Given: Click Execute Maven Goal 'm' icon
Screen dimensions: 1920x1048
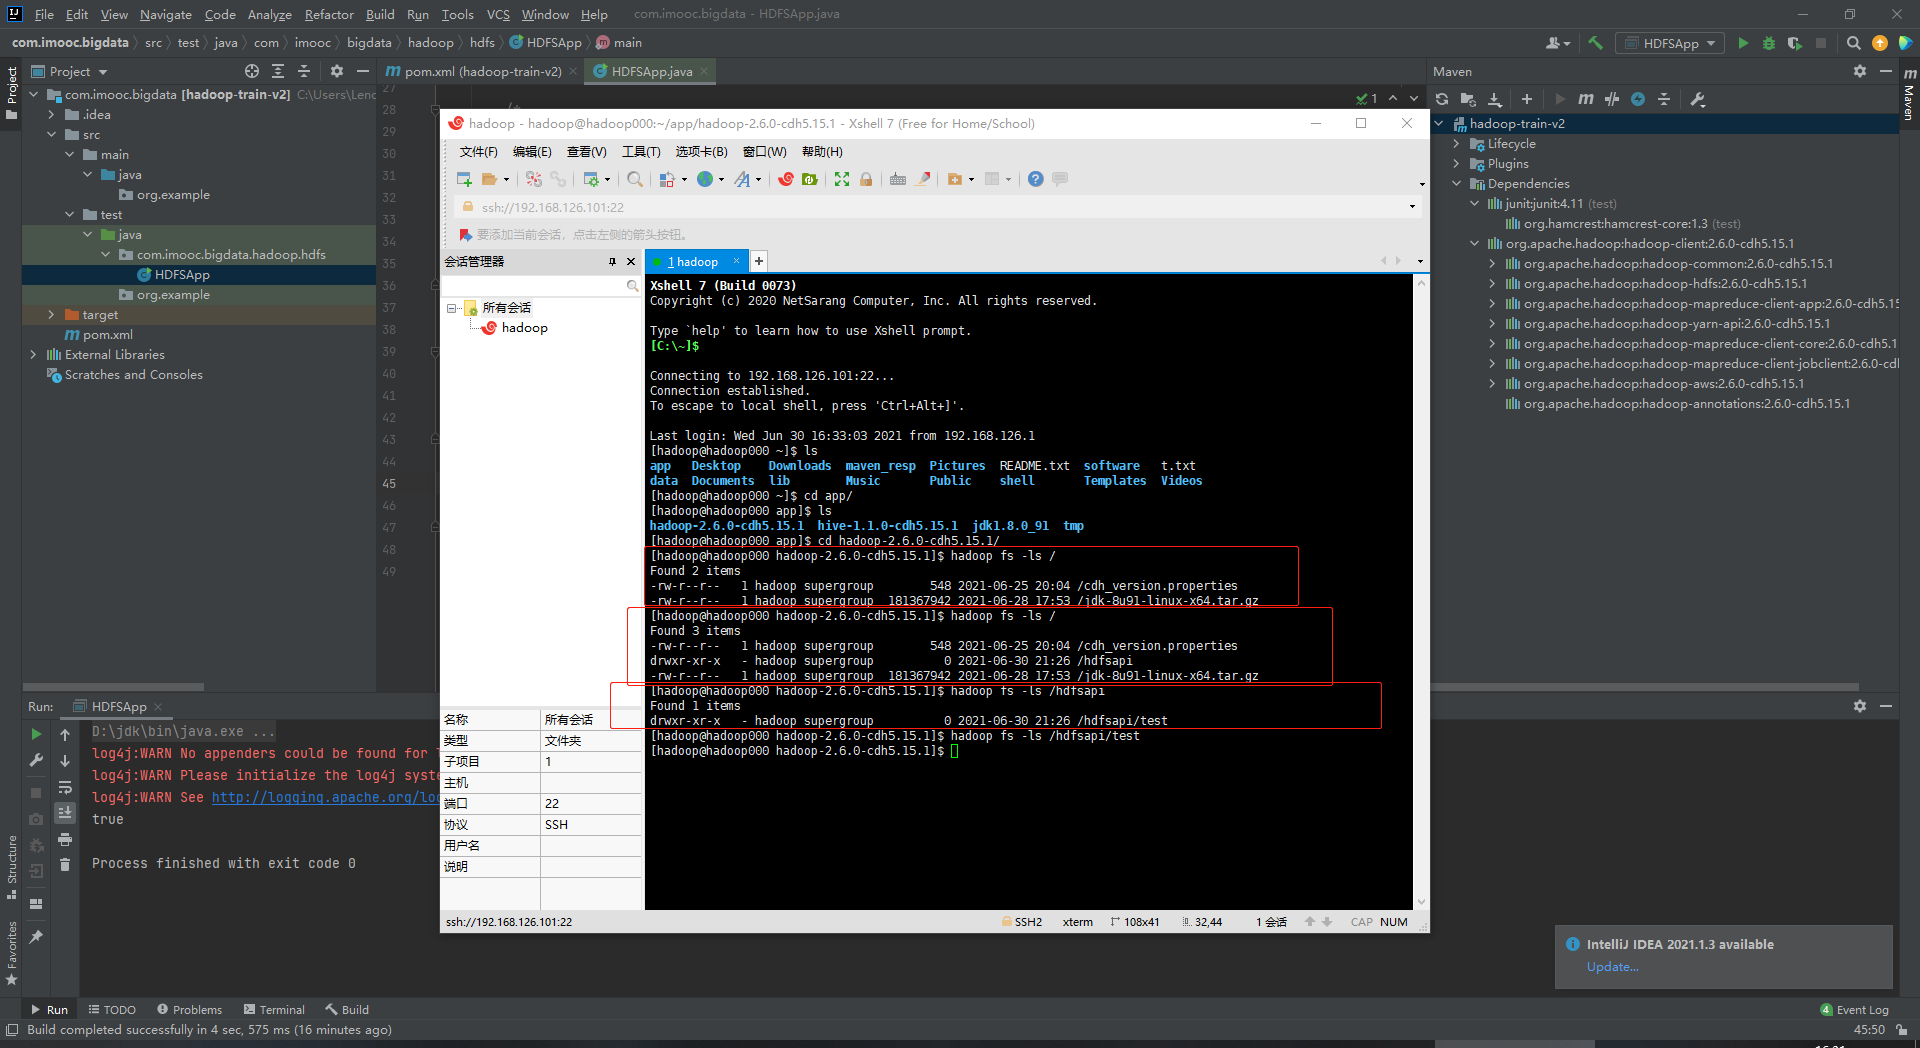Looking at the screenshot, I should (1586, 99).
